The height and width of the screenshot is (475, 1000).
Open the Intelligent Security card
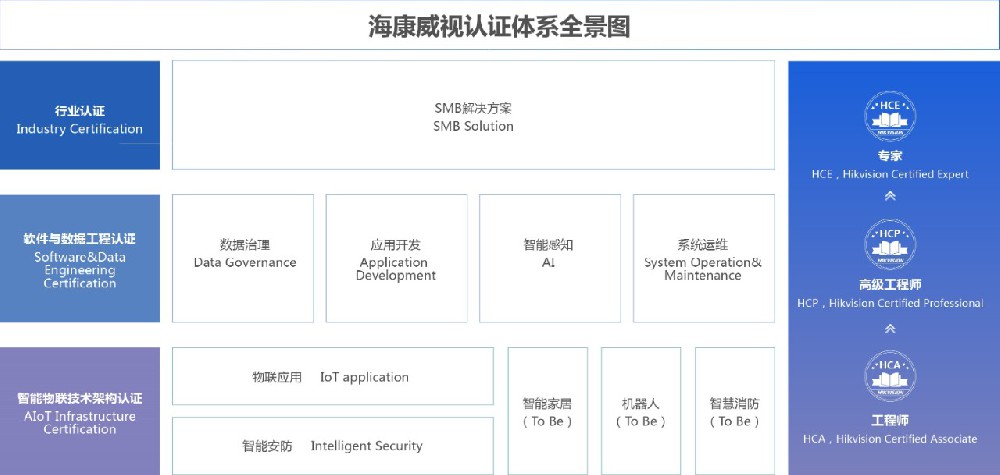coord(333,446)
